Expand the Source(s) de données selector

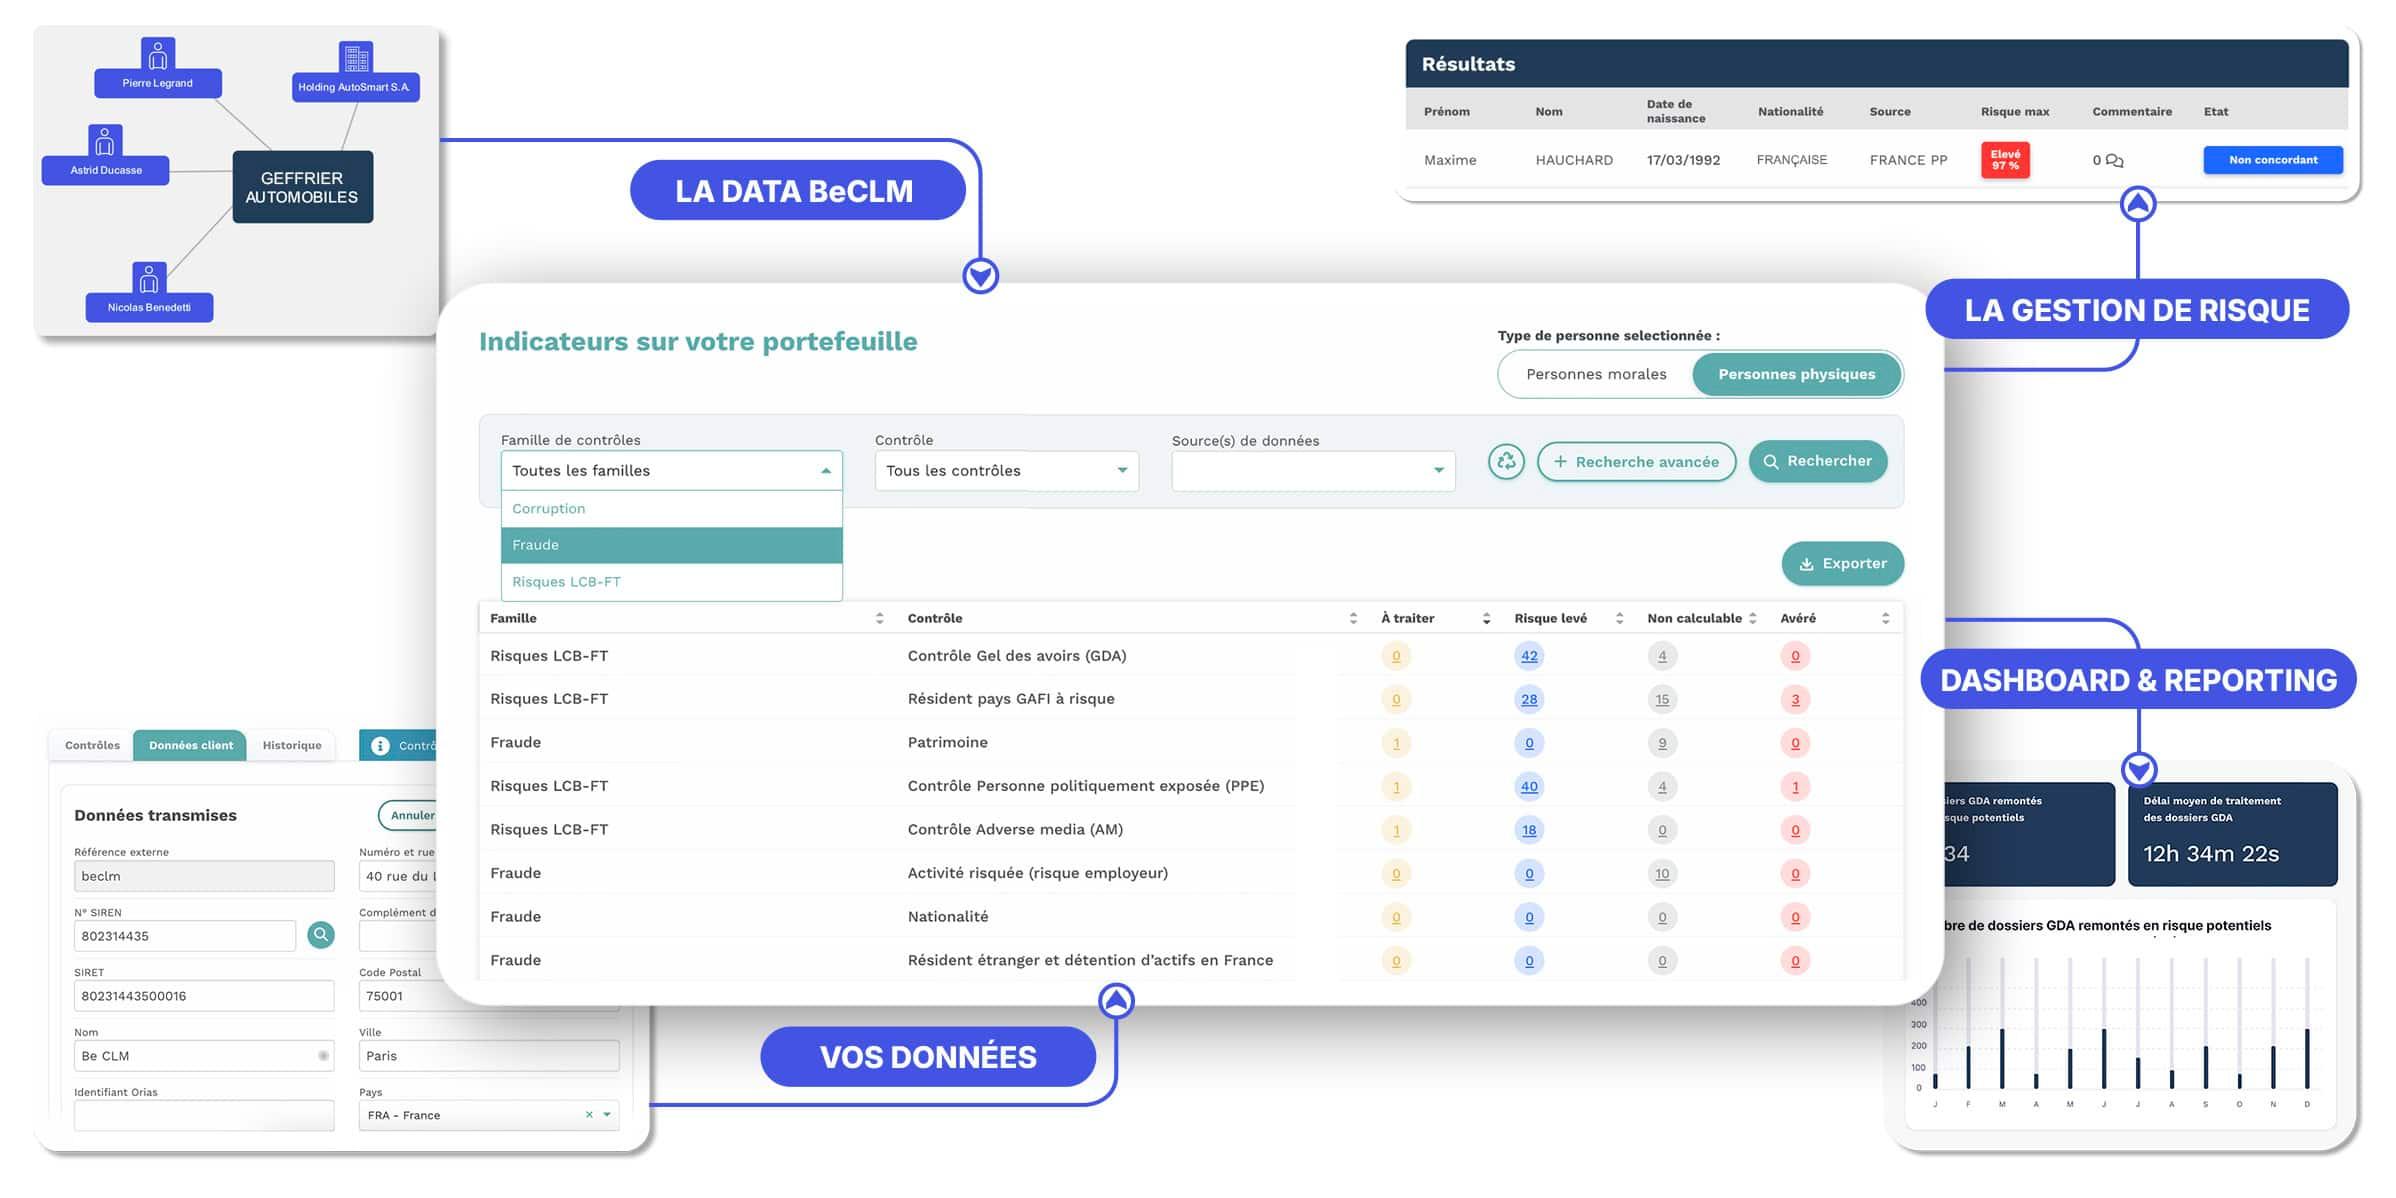(1312, 470)
